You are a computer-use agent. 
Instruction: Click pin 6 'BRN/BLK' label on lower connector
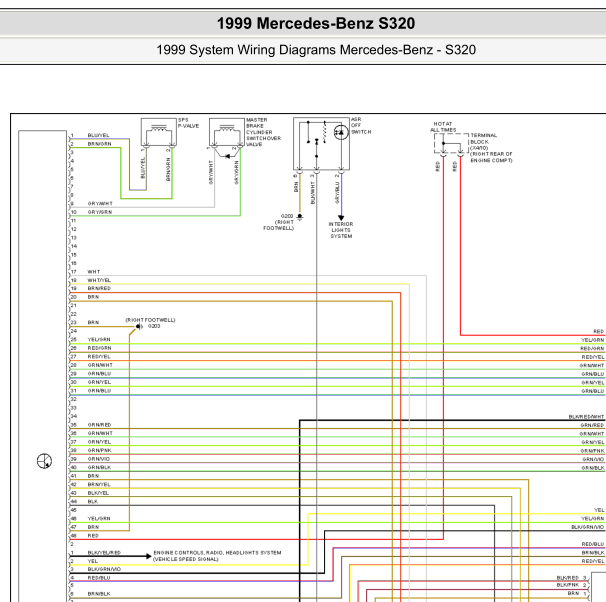click(99, 594)
